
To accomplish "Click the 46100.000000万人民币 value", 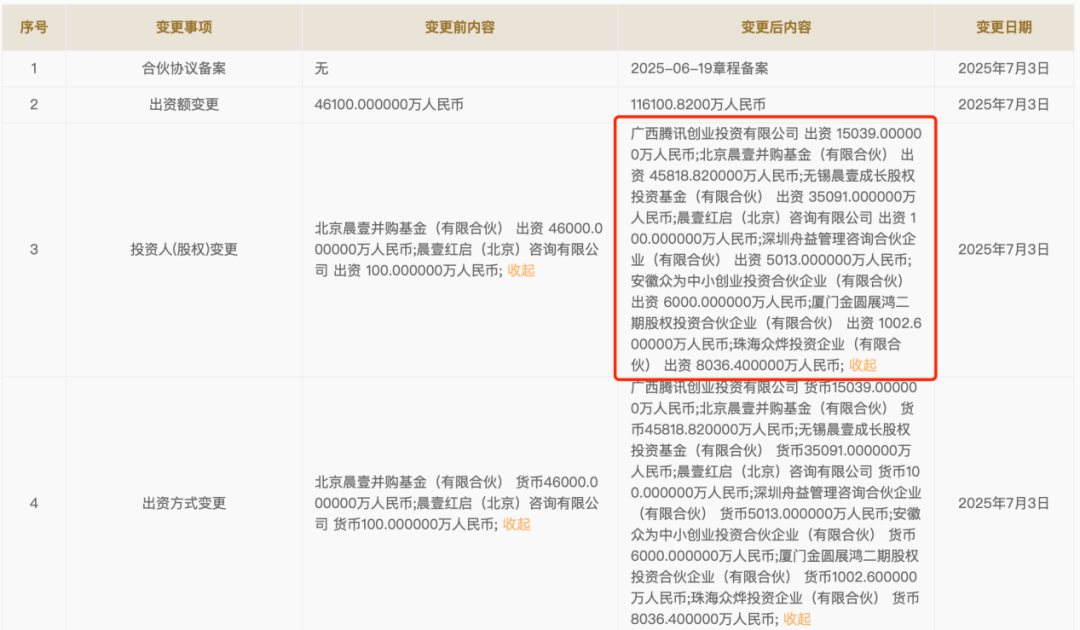I will [388, 105].
